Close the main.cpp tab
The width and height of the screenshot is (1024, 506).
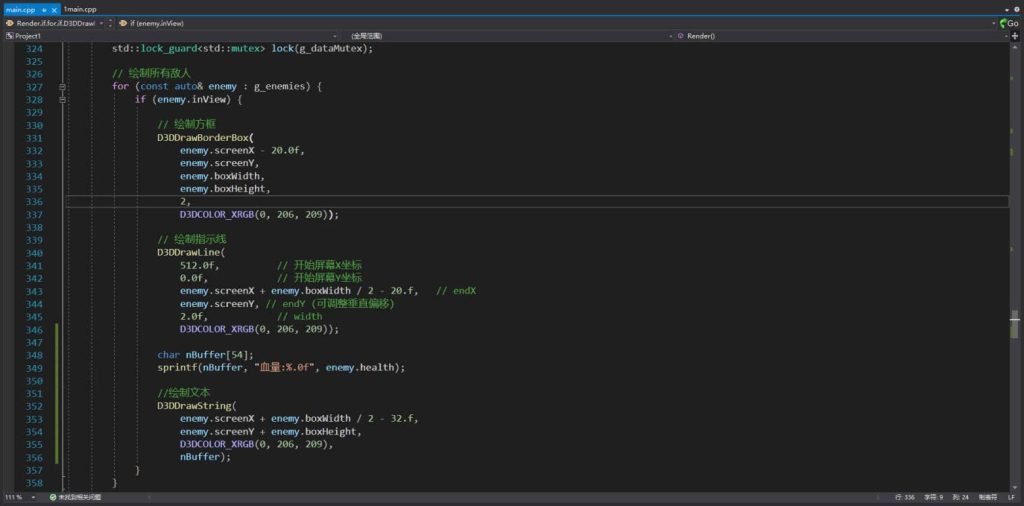click(56, 9)
